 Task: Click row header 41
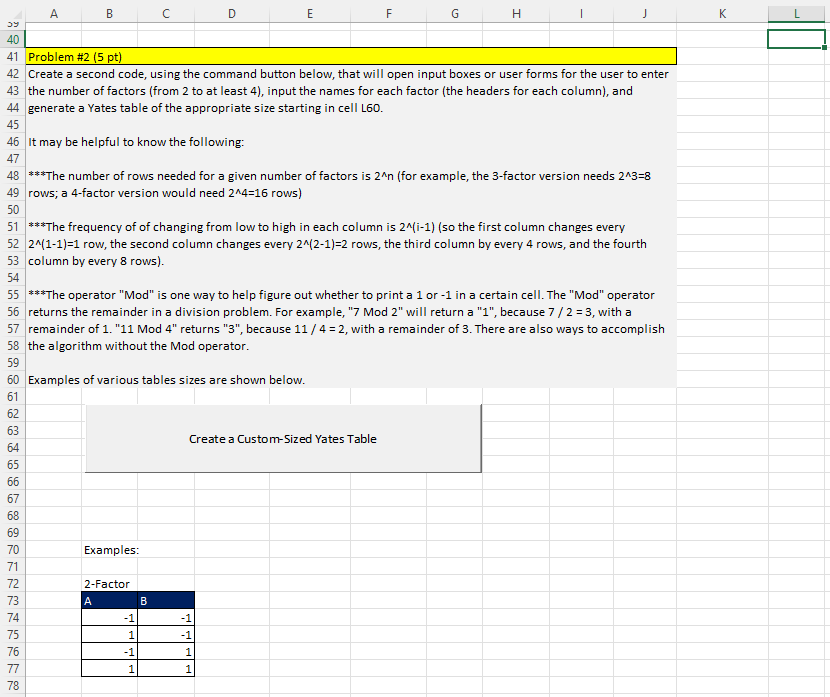[13, 57]
